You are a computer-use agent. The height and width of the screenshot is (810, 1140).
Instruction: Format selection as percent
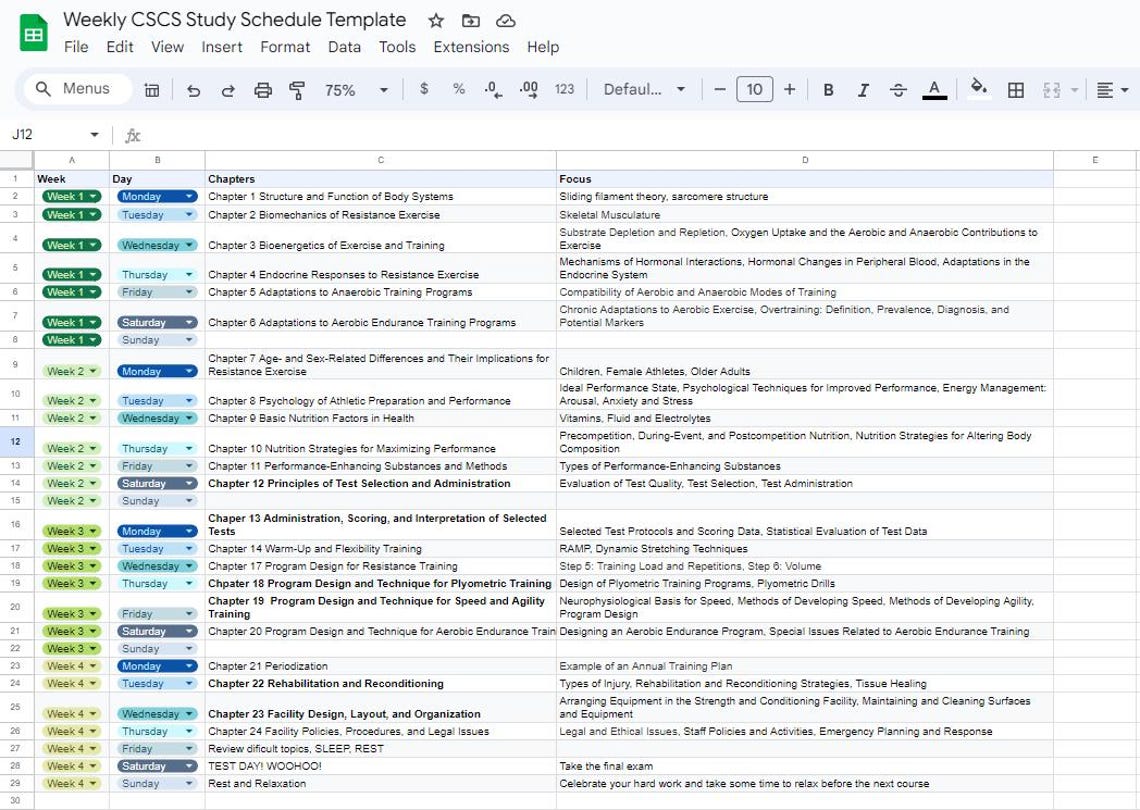point(458,89)
